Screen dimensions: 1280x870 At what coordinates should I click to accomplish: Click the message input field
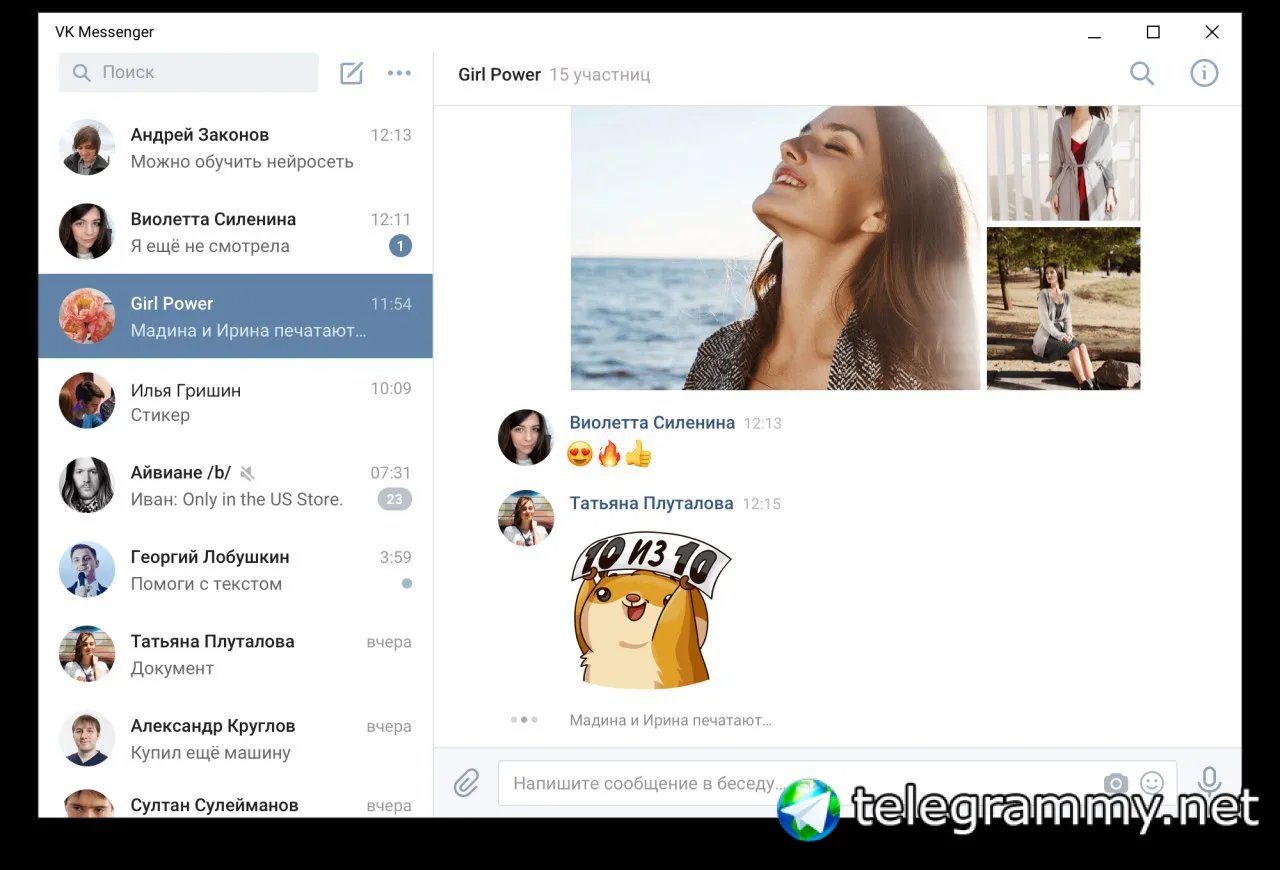coord(837,783)
